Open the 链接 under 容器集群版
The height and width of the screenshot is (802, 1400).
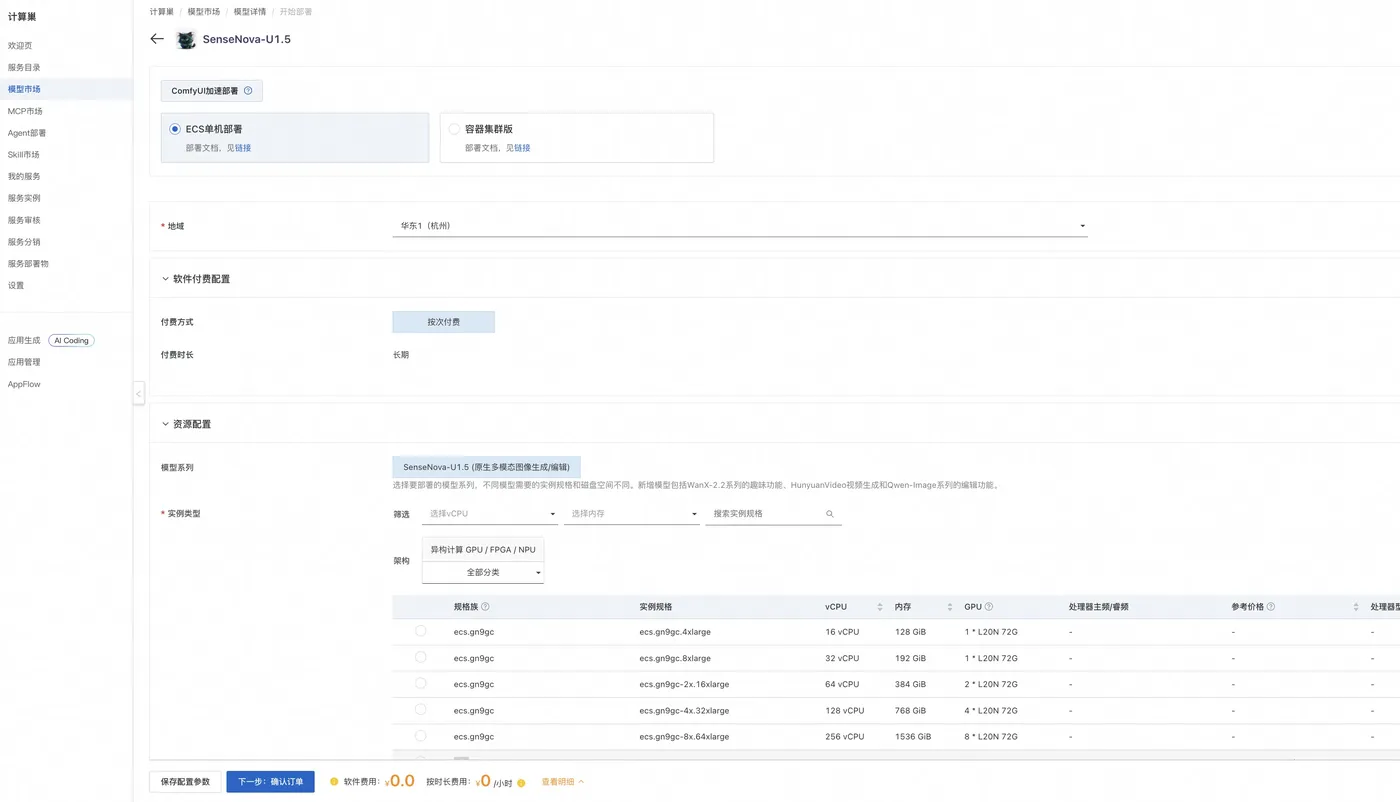click(522, 148)
